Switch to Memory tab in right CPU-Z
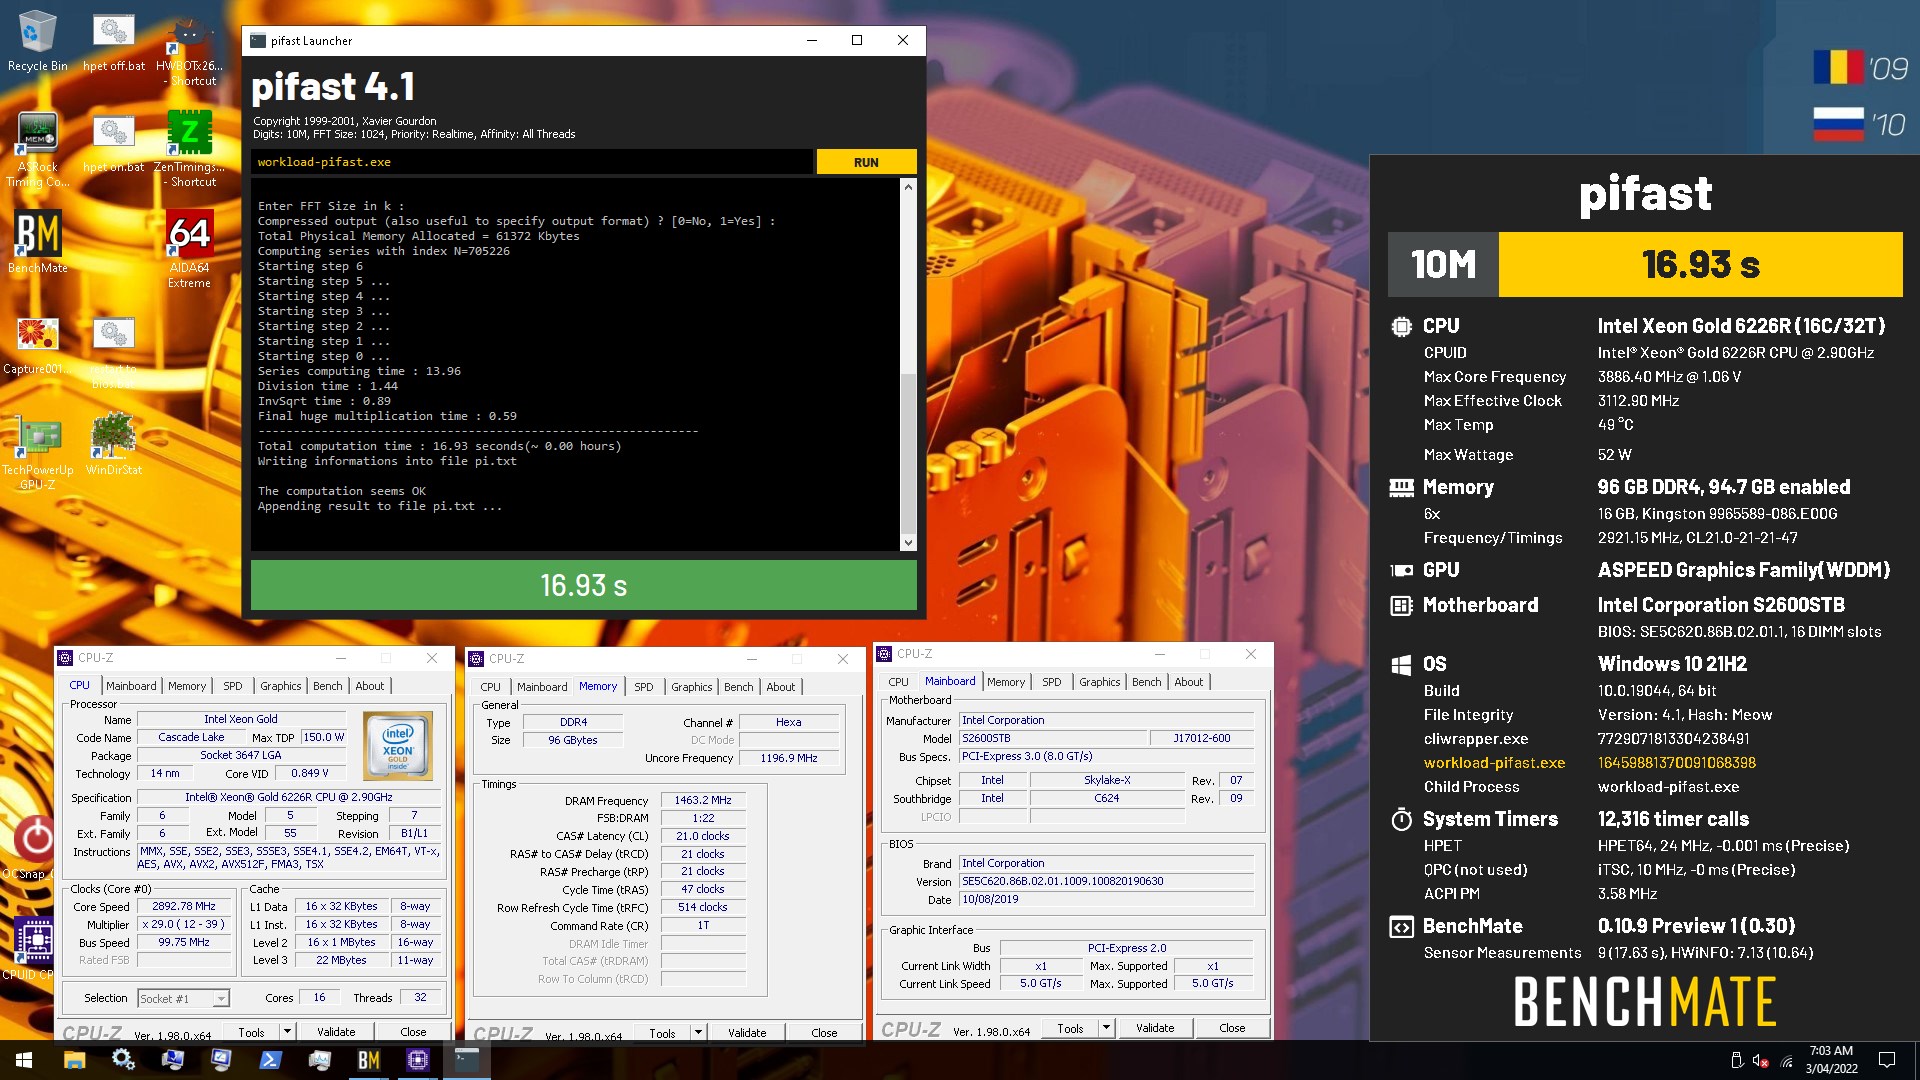This screenshot has width=1920, height=1080. (x=1006, y=682)
